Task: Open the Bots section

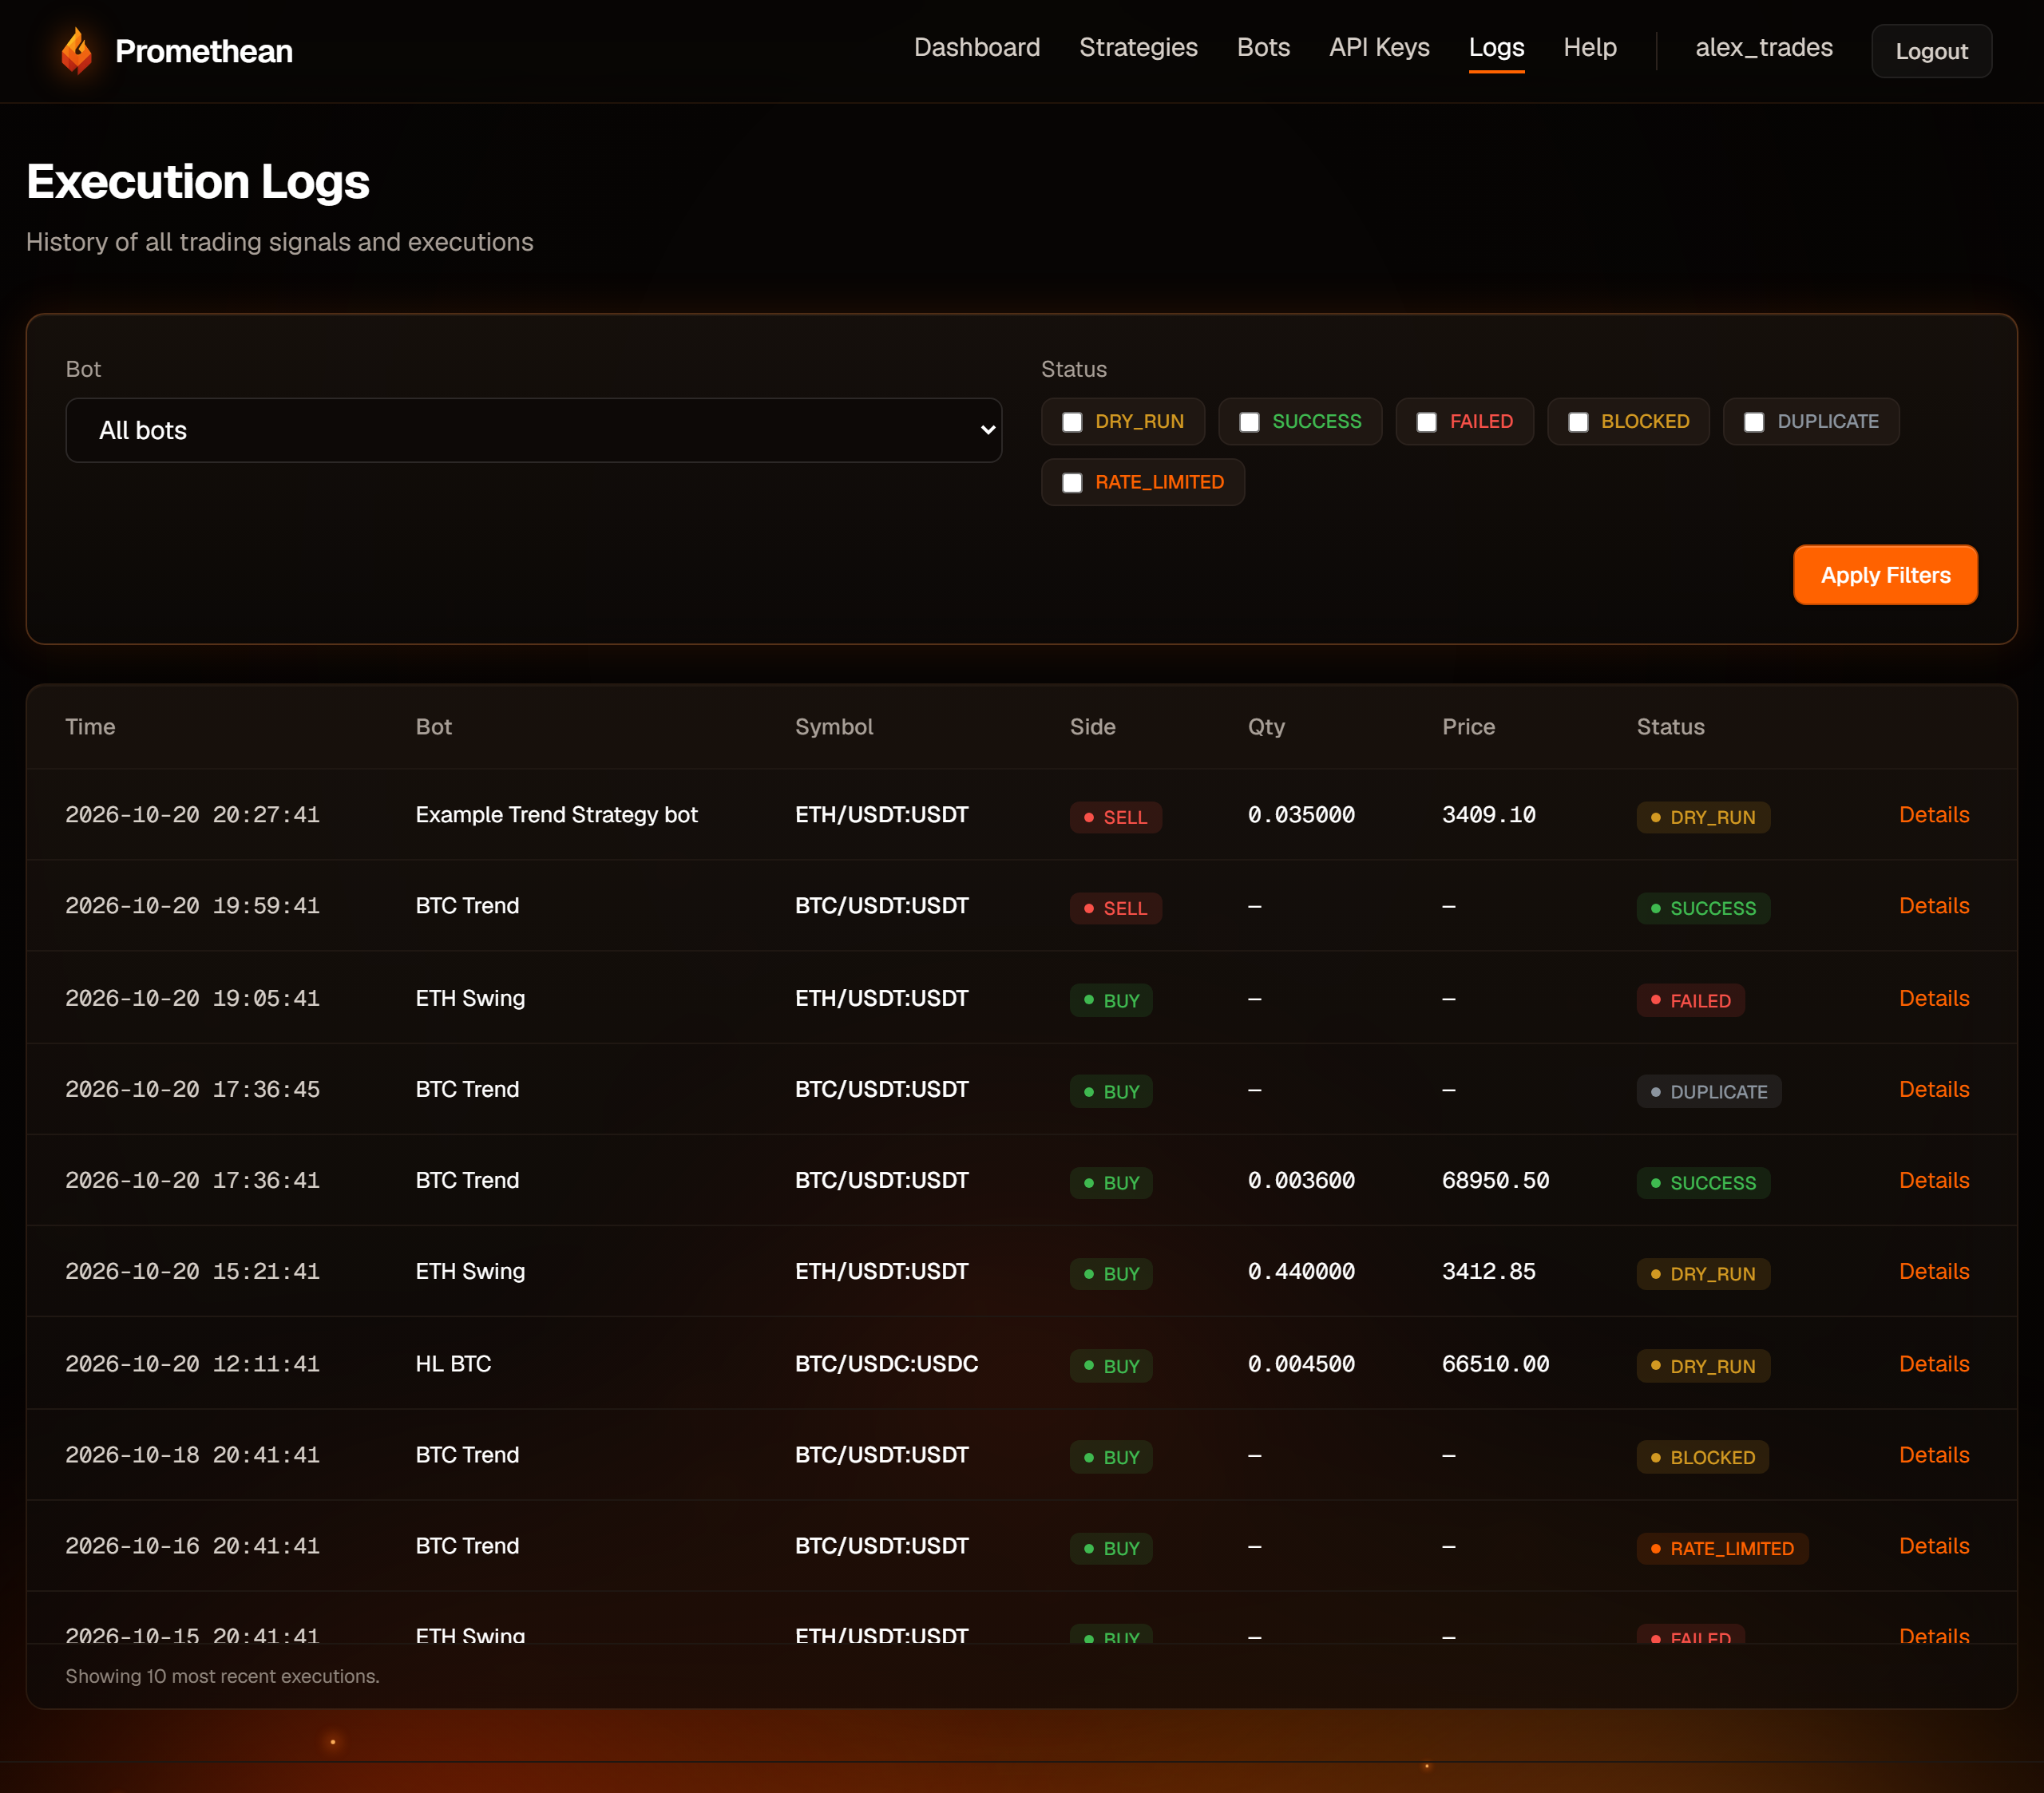Action: 1263,48
